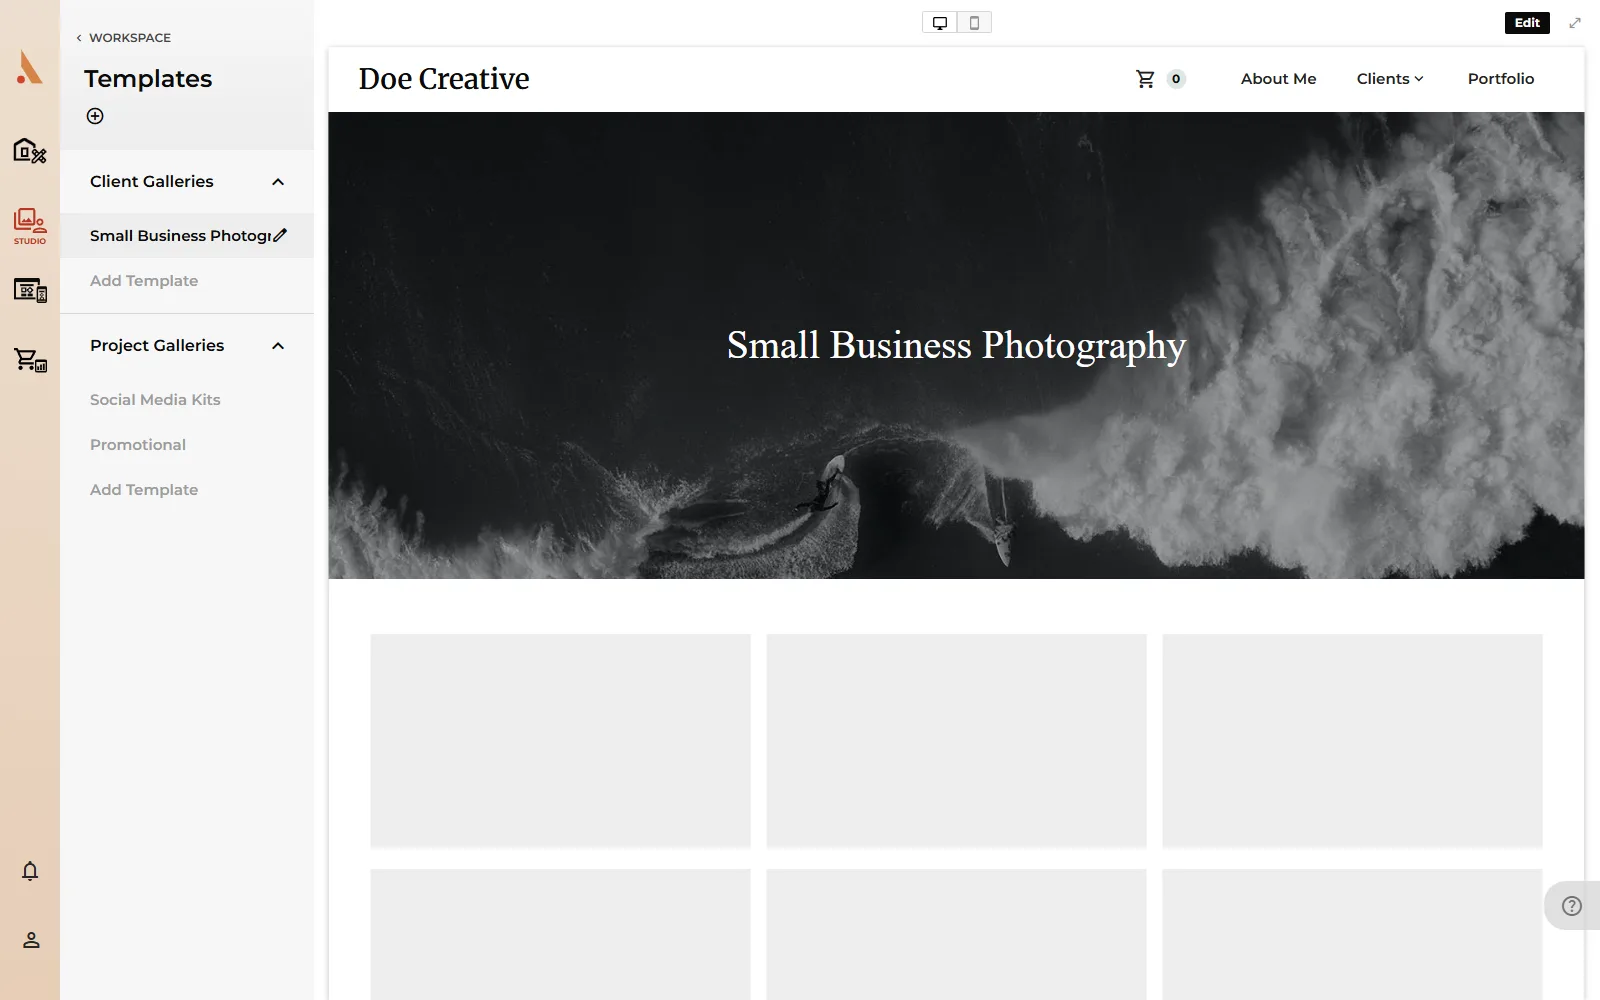The image size is (1600, 1000).
Task: Click the orange app logo icon
Action: tap(30, 68)
